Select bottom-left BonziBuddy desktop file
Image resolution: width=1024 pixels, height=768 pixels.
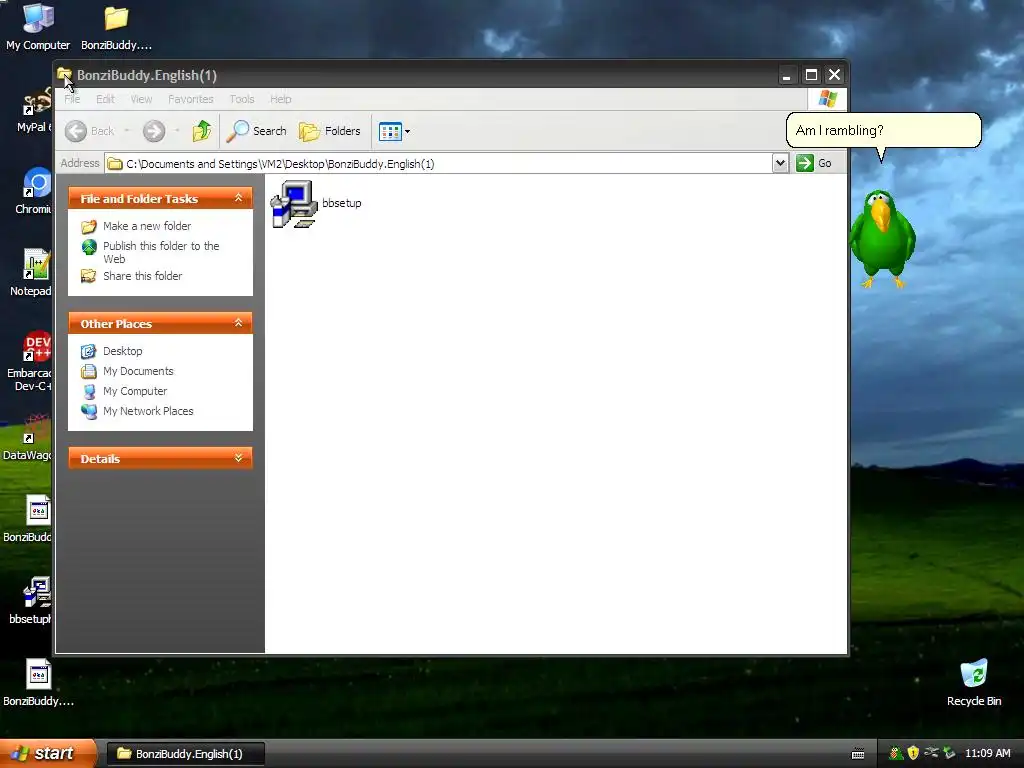38,683
